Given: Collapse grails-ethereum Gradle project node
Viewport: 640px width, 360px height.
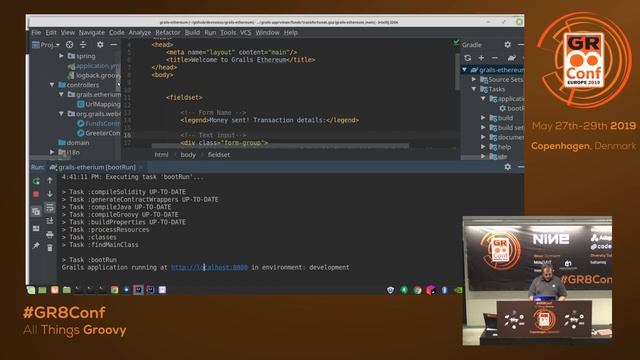Looking at the screenshot, I should click(x=464, y=70).
